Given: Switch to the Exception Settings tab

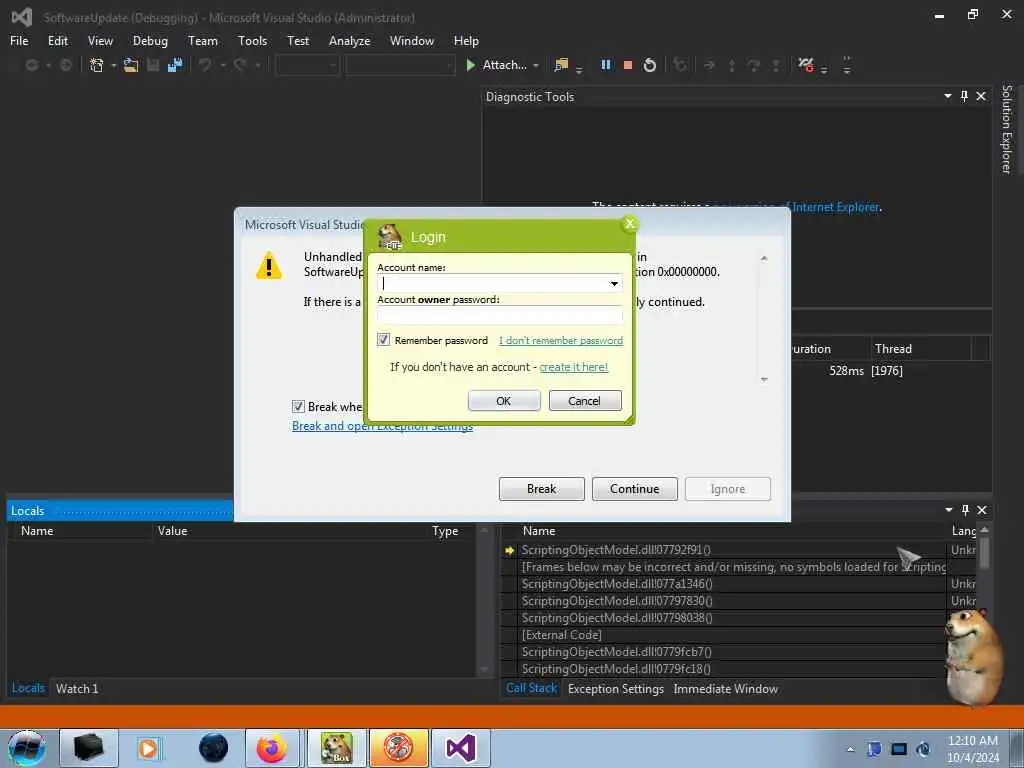Looking at the screenshot, I should click(x=616, y=688).
